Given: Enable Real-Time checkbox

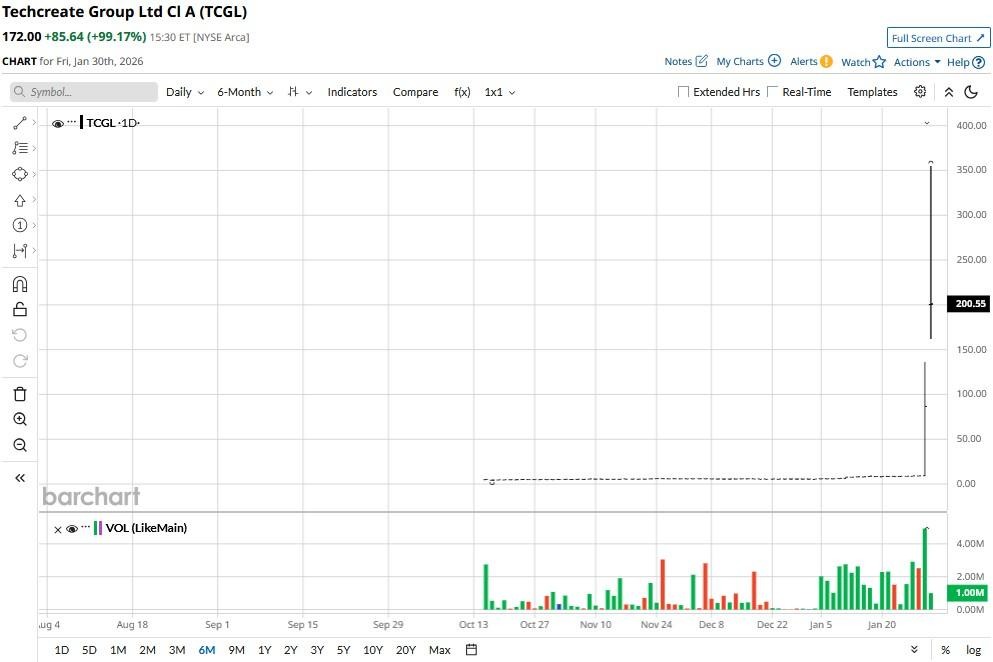Looking at the screenshot, I should click(773, 92).
